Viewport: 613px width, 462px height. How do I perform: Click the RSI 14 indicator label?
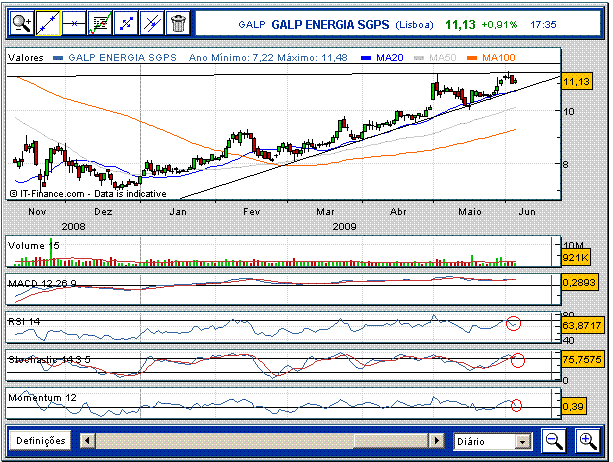(26, 321)
